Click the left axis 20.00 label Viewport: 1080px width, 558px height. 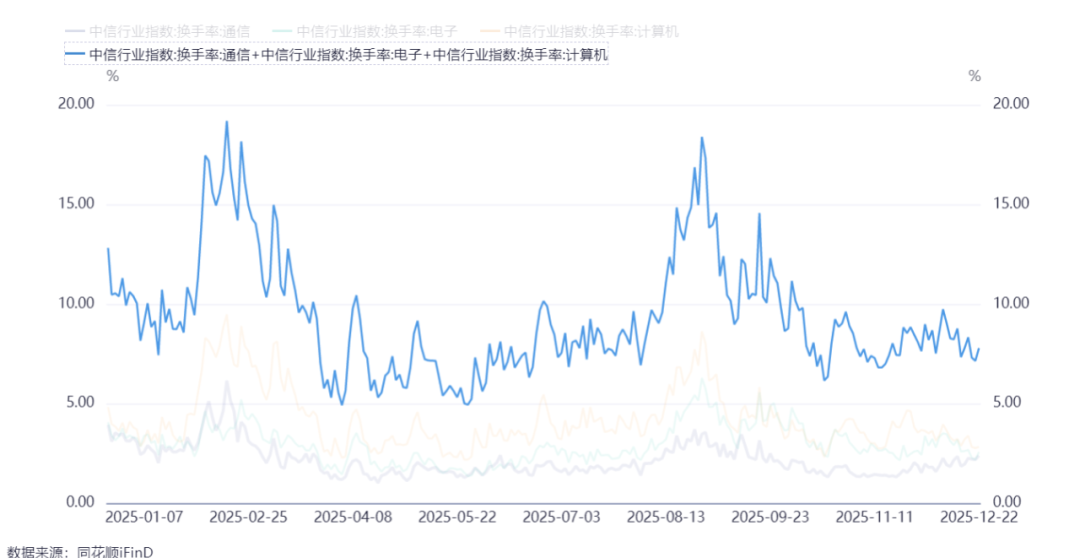[76, 104]
